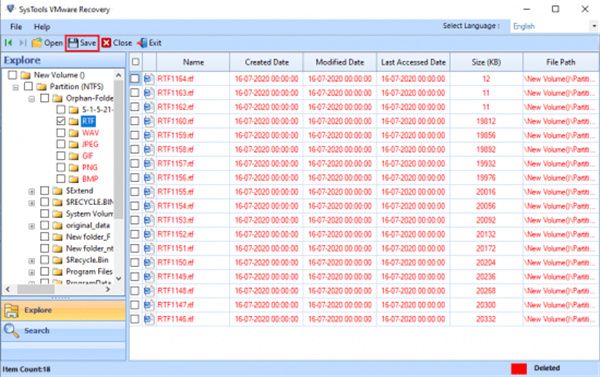Click the Search magnifier icon
Image resolution: width=600 pixels, height=377 pixels.
(x=11, y=331)
